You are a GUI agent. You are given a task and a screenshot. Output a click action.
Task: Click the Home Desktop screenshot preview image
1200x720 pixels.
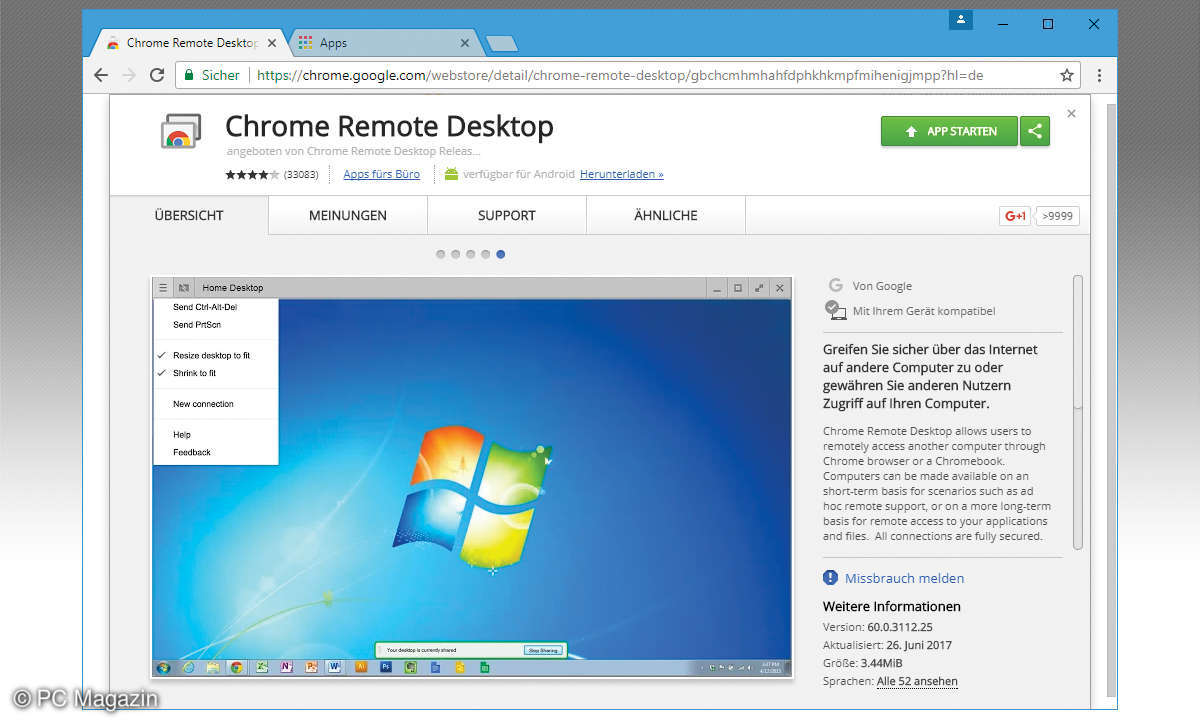point(472,477)
